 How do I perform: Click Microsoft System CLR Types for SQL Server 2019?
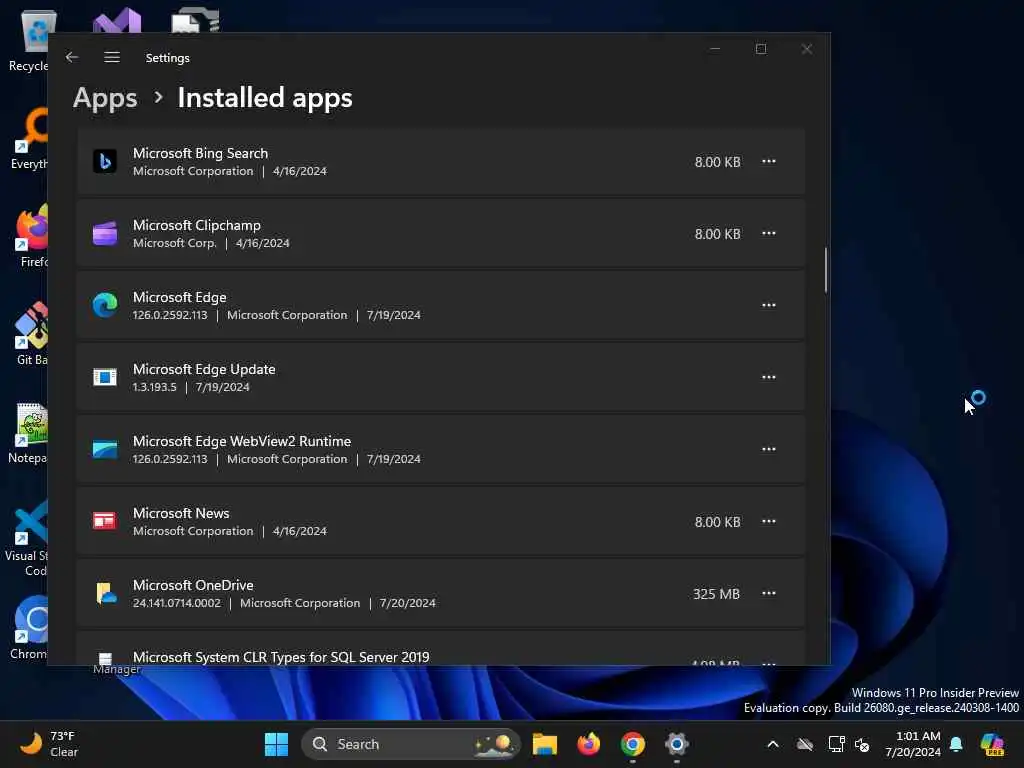tap(281, 657)
